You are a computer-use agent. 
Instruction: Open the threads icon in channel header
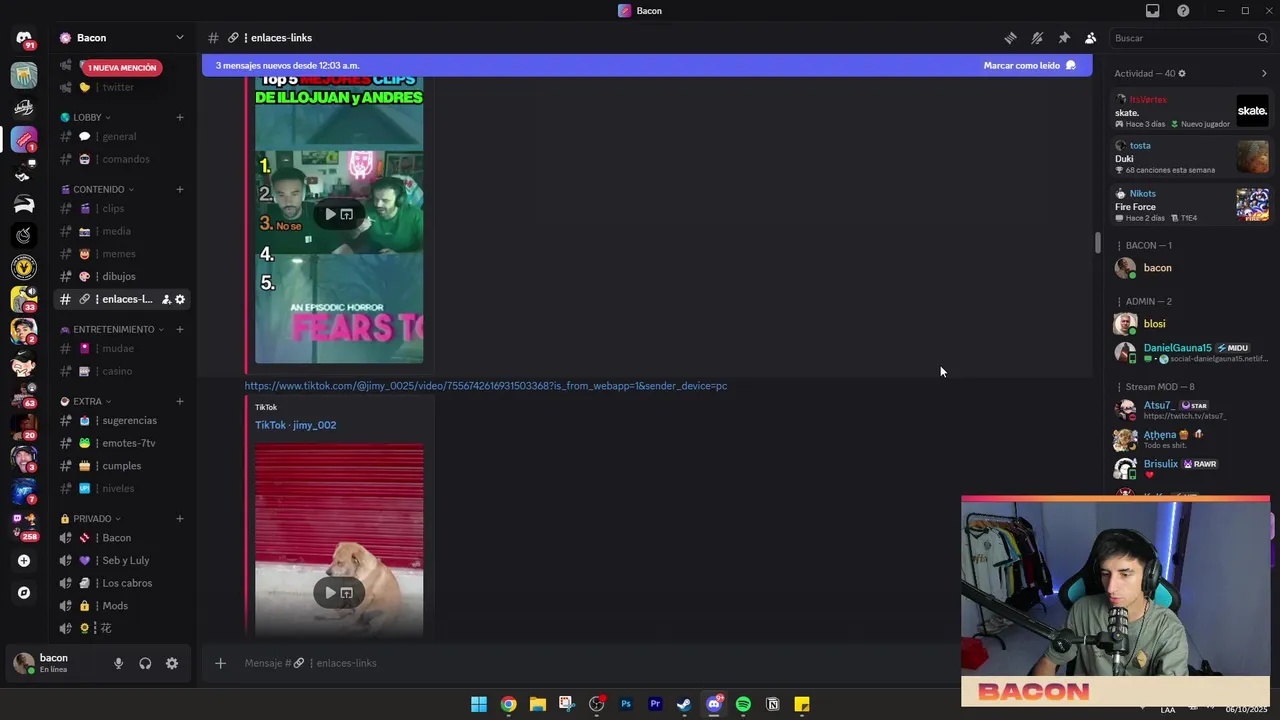pos(1010,38)
